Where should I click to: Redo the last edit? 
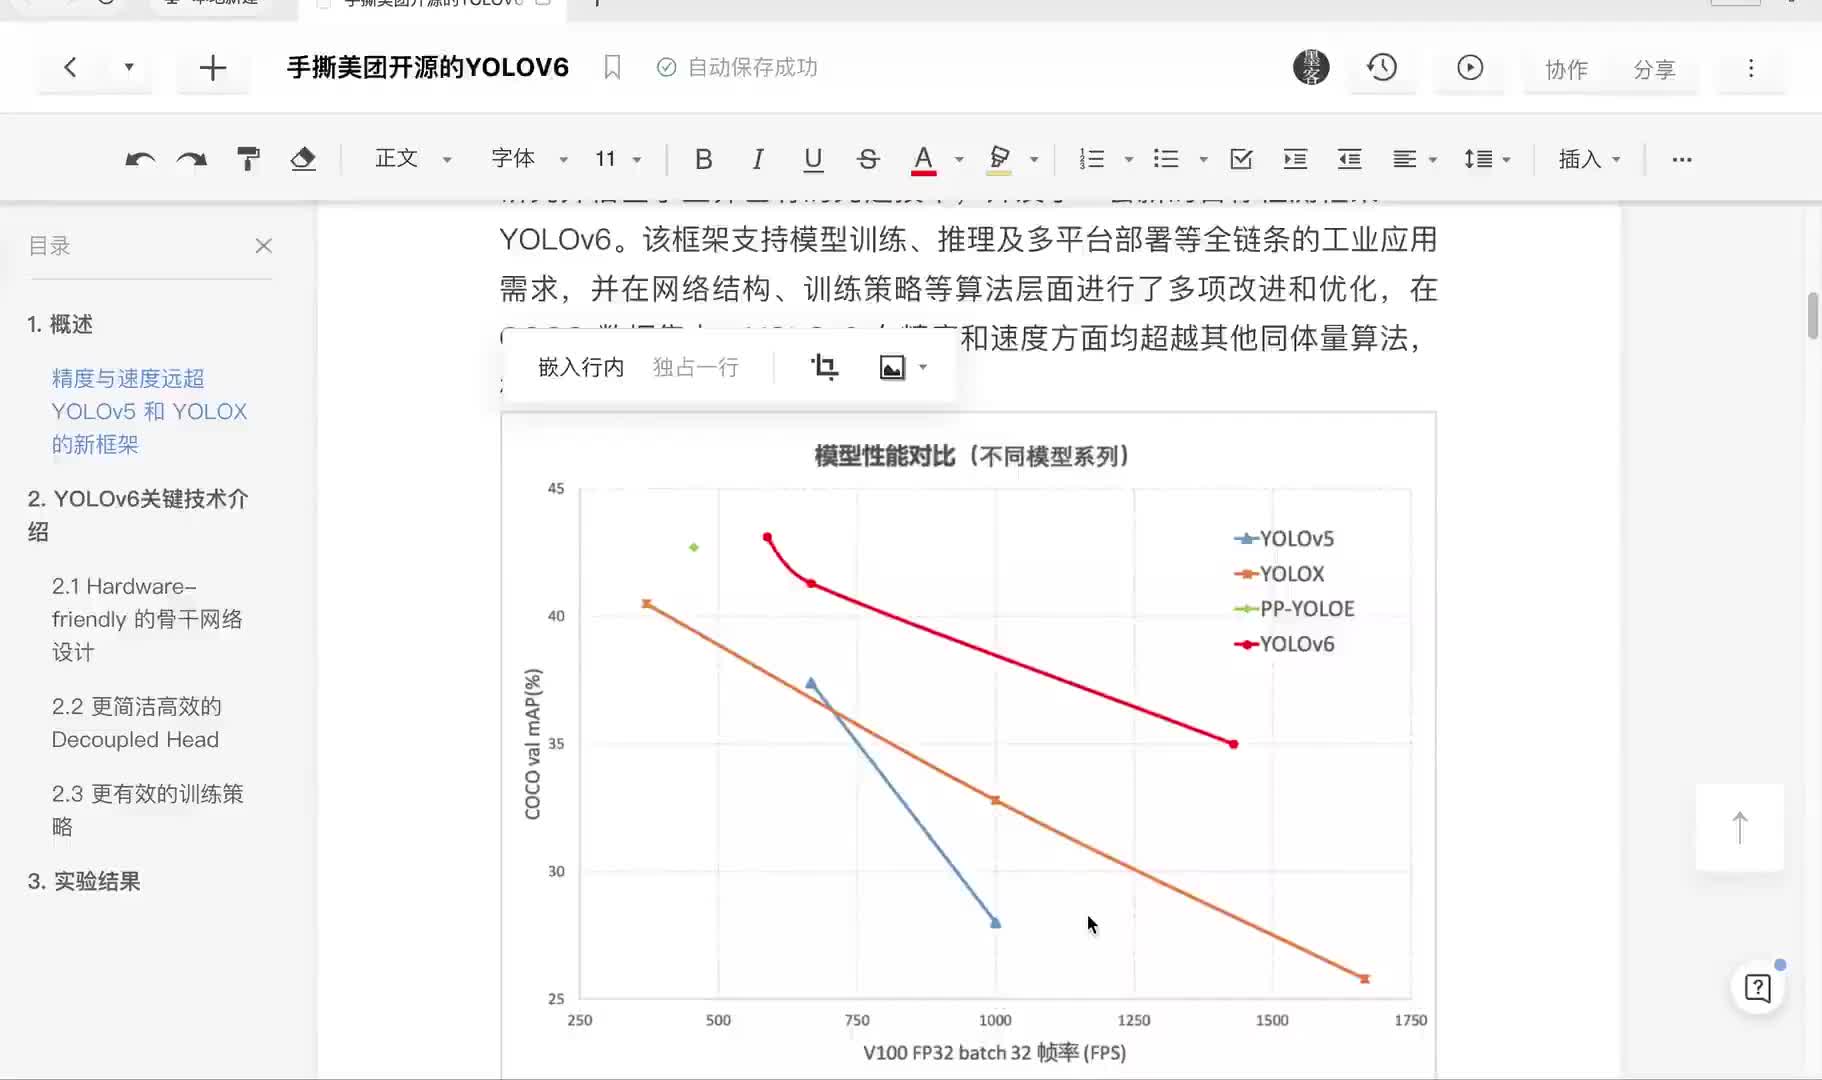[x=191, y=159]
